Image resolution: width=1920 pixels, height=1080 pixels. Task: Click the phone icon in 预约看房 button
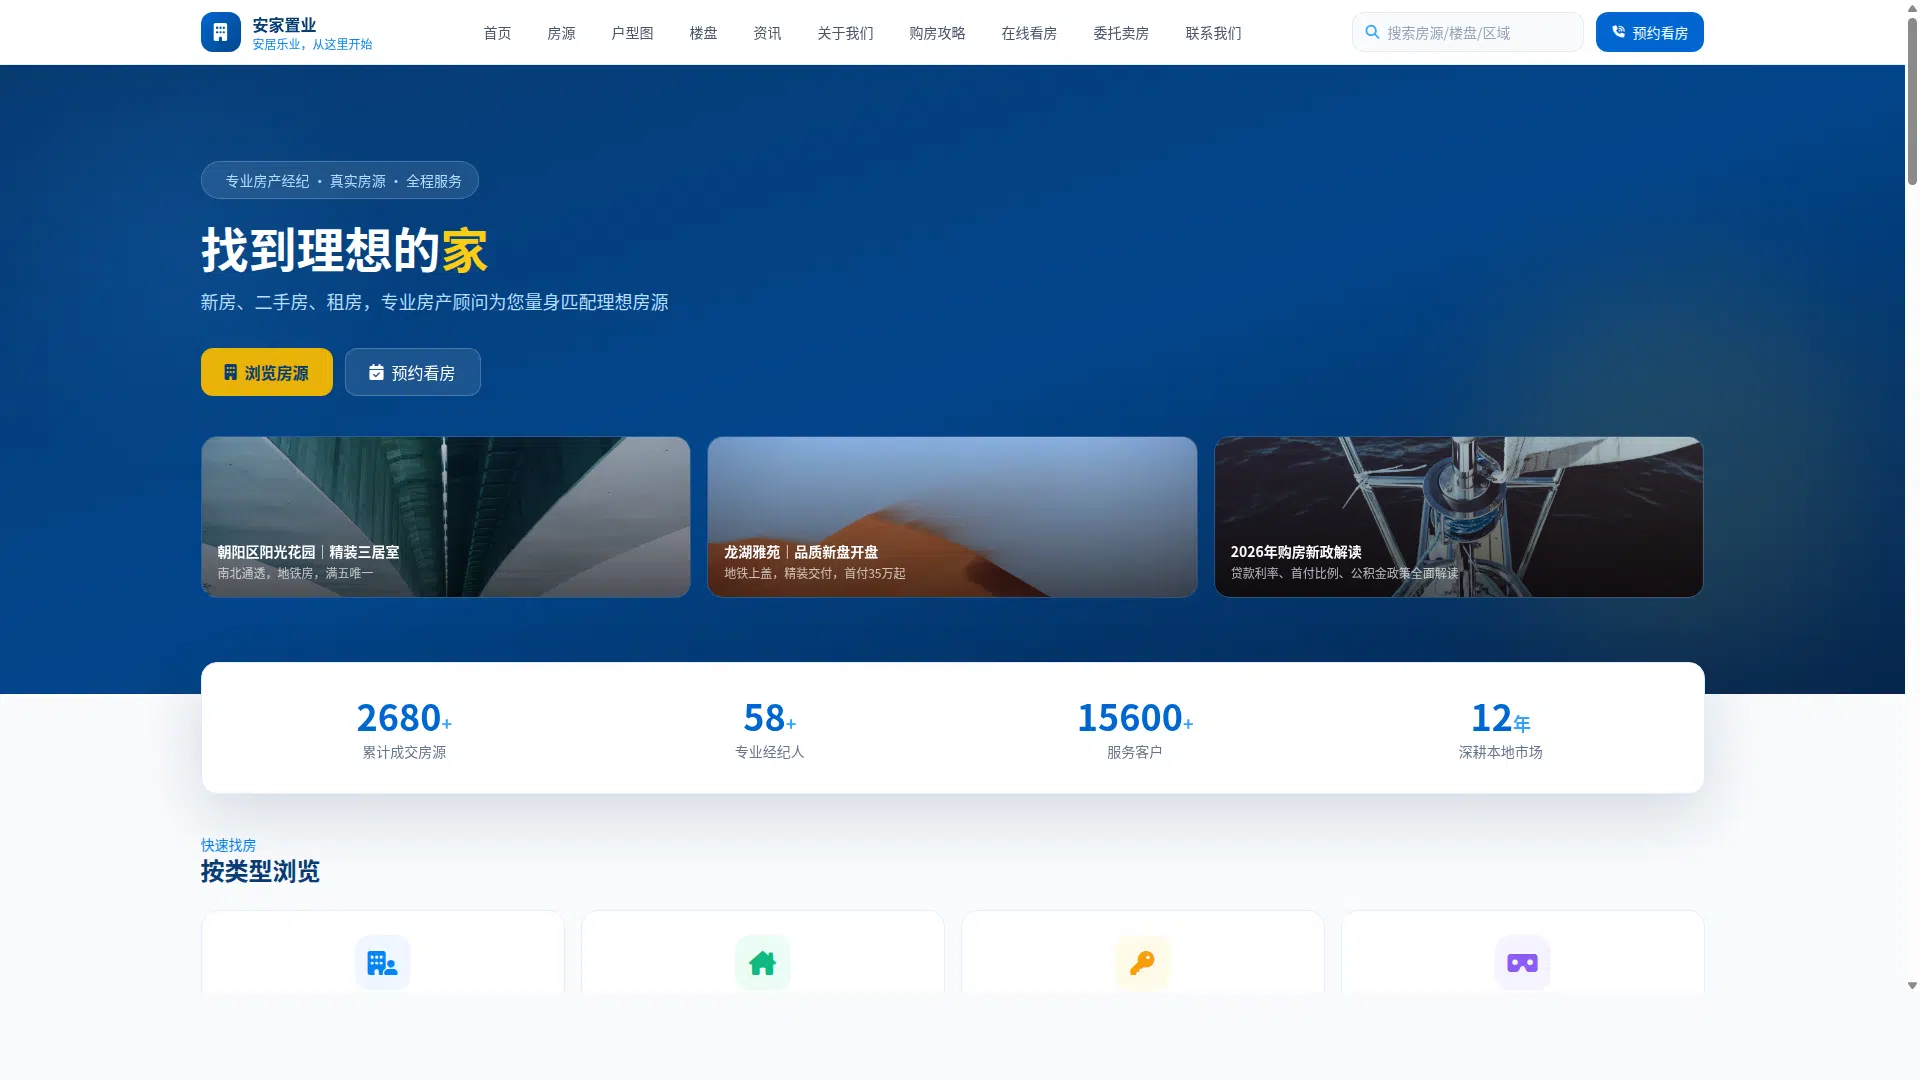[x=1618, y=31]
